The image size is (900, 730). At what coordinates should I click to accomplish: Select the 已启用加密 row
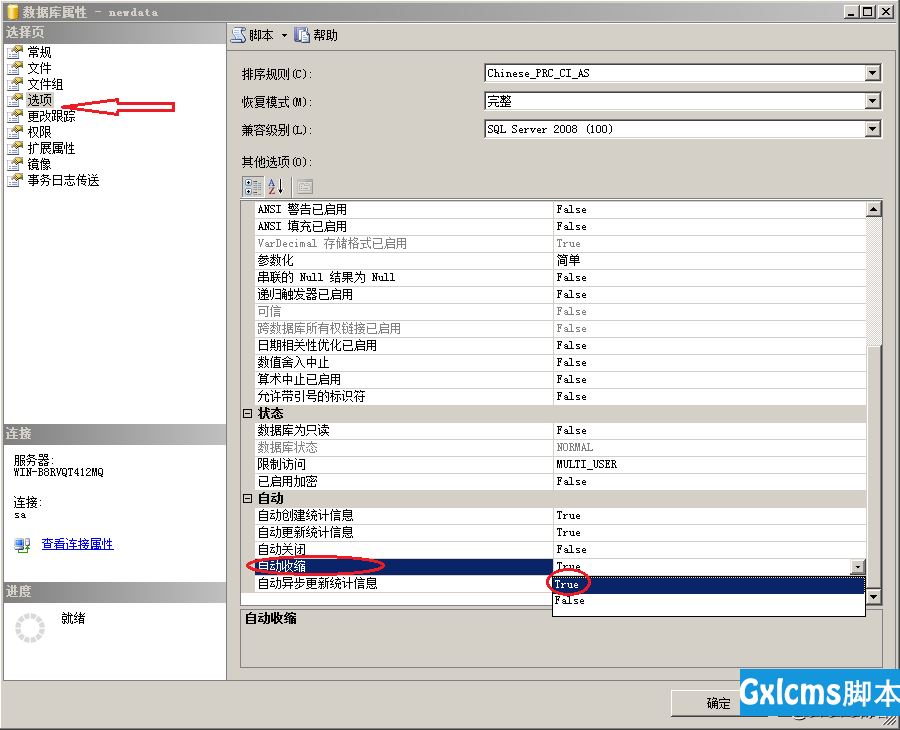pos(560,481)
